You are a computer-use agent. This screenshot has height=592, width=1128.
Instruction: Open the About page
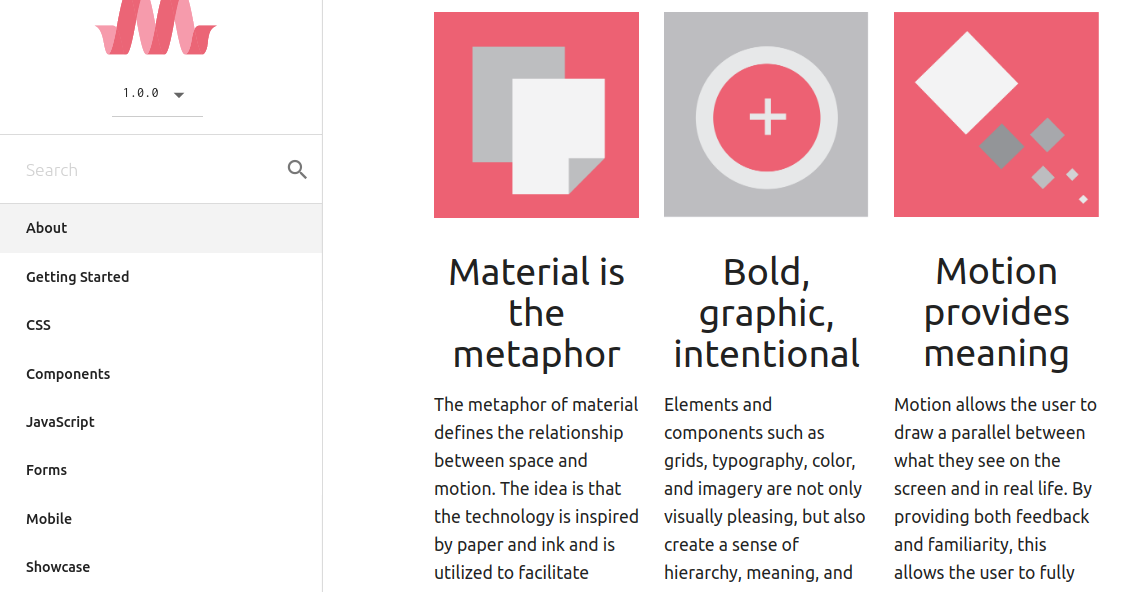46,227
